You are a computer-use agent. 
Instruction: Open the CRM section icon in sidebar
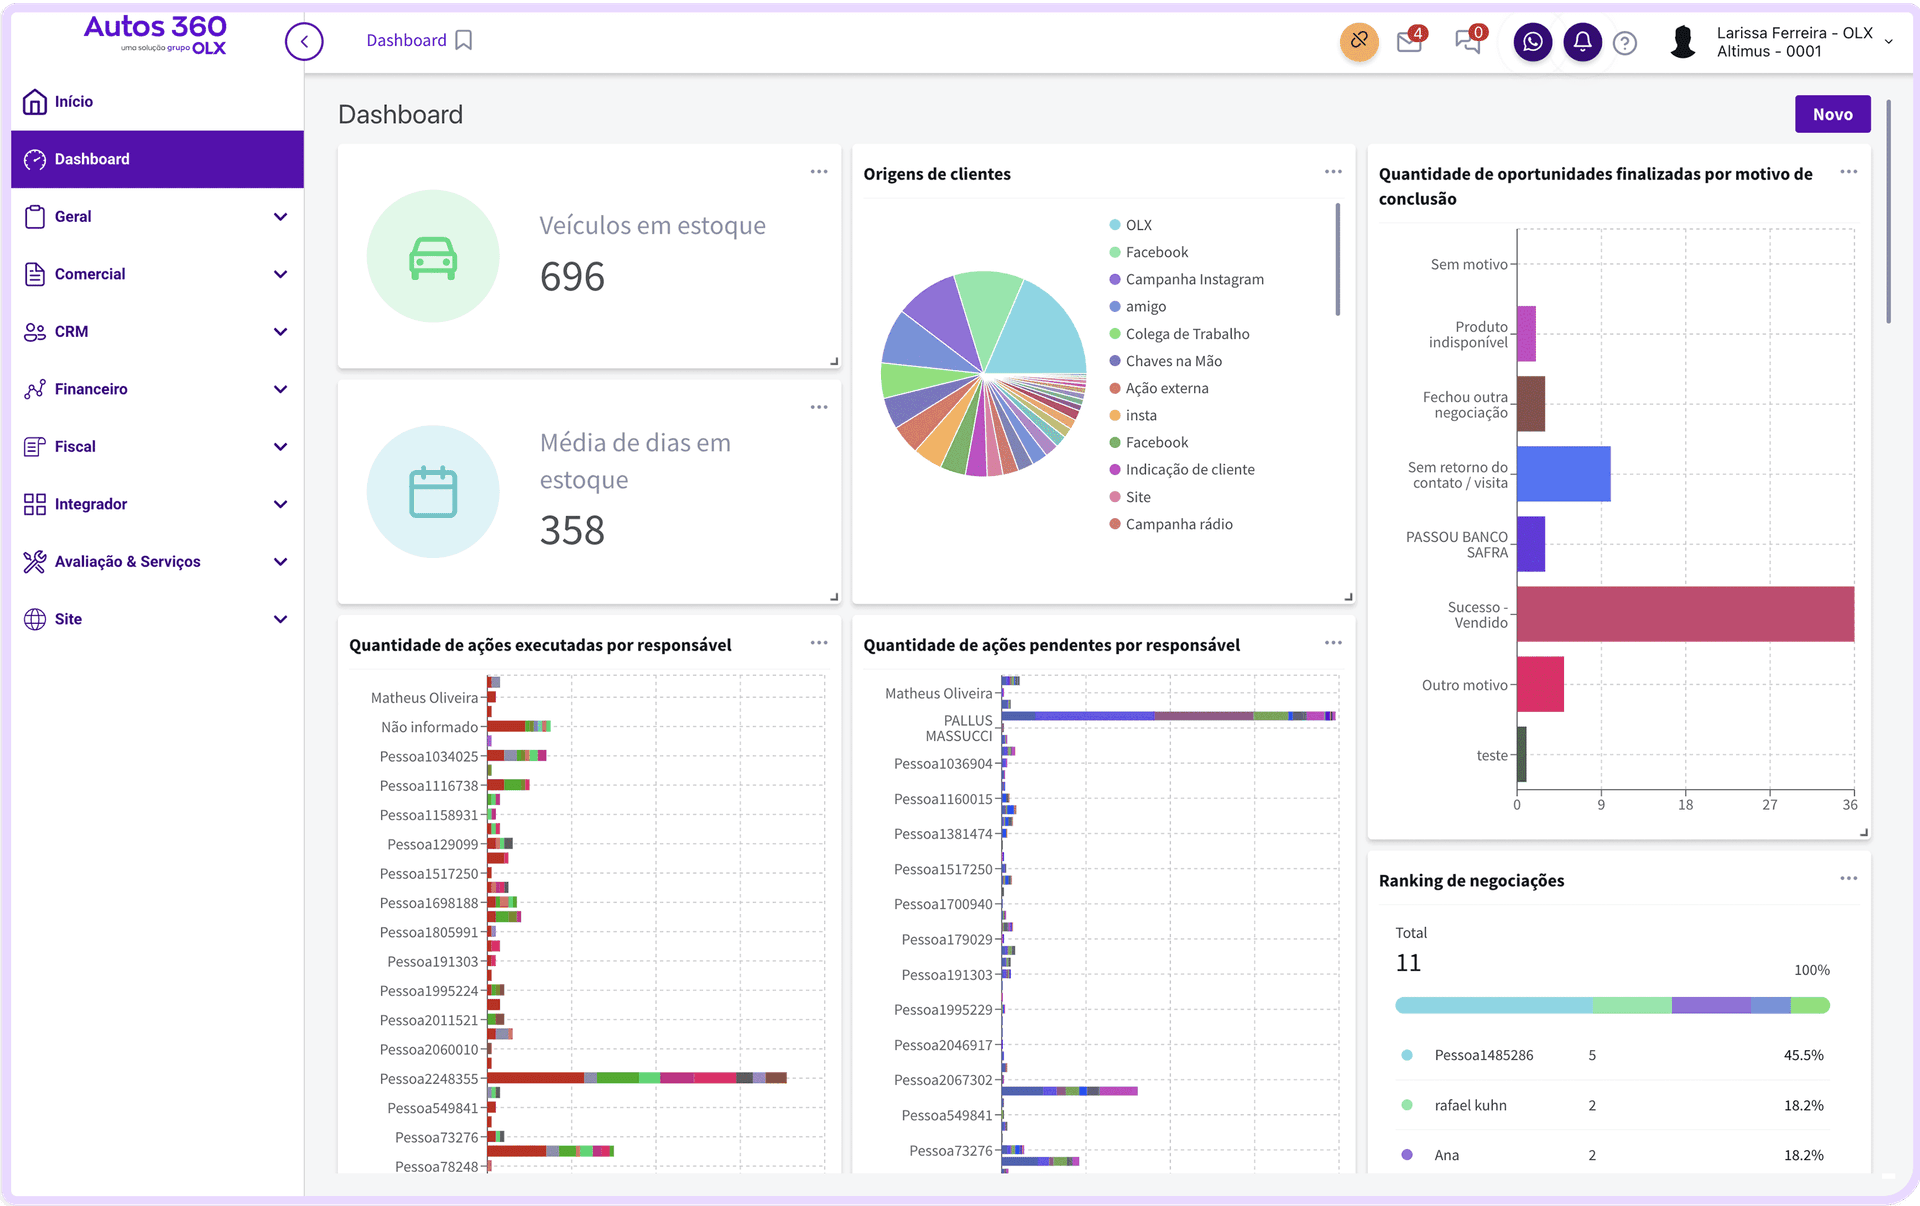pyautogui.click(x=35, y=331)
